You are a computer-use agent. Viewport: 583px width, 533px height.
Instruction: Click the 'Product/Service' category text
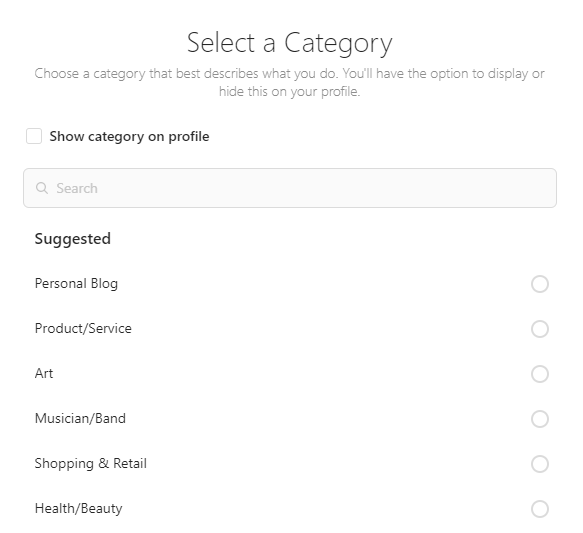pos(83,328)
